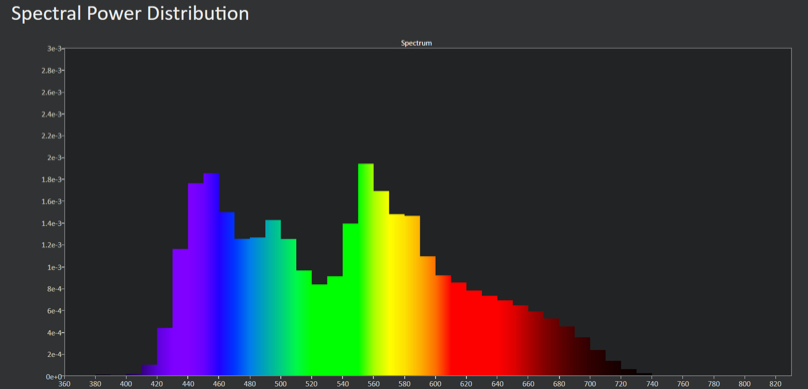Select the tallest green bar near 555 nm
This screenshot has height=389, width=808.
click(x=366, y=269)
